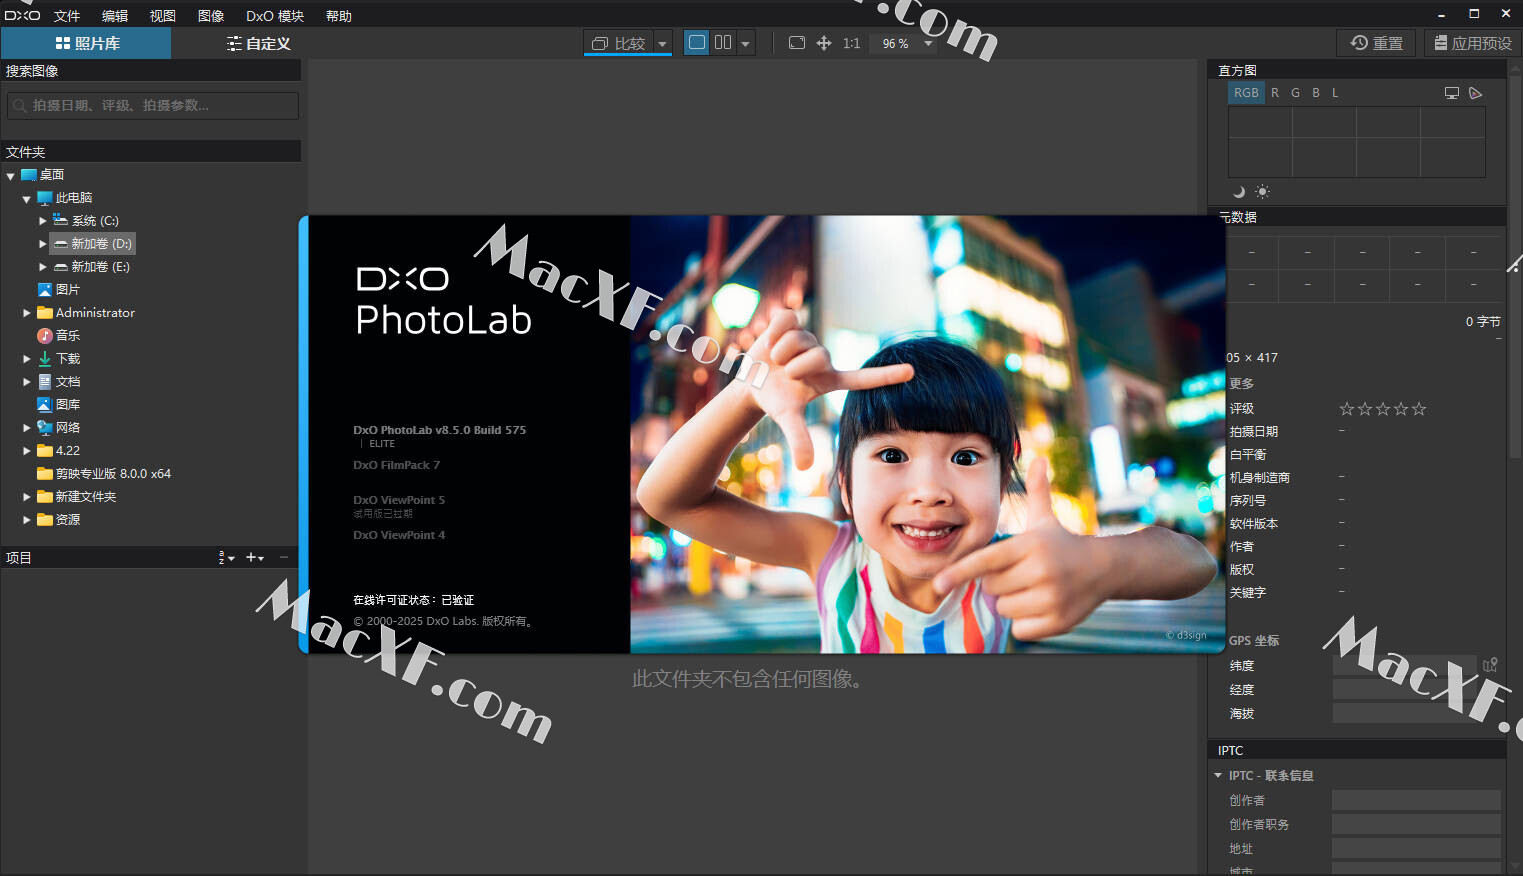The image size is (1523, 876).
Task: Click the 地址 address input field
Action: click(x=1416, y=848)
